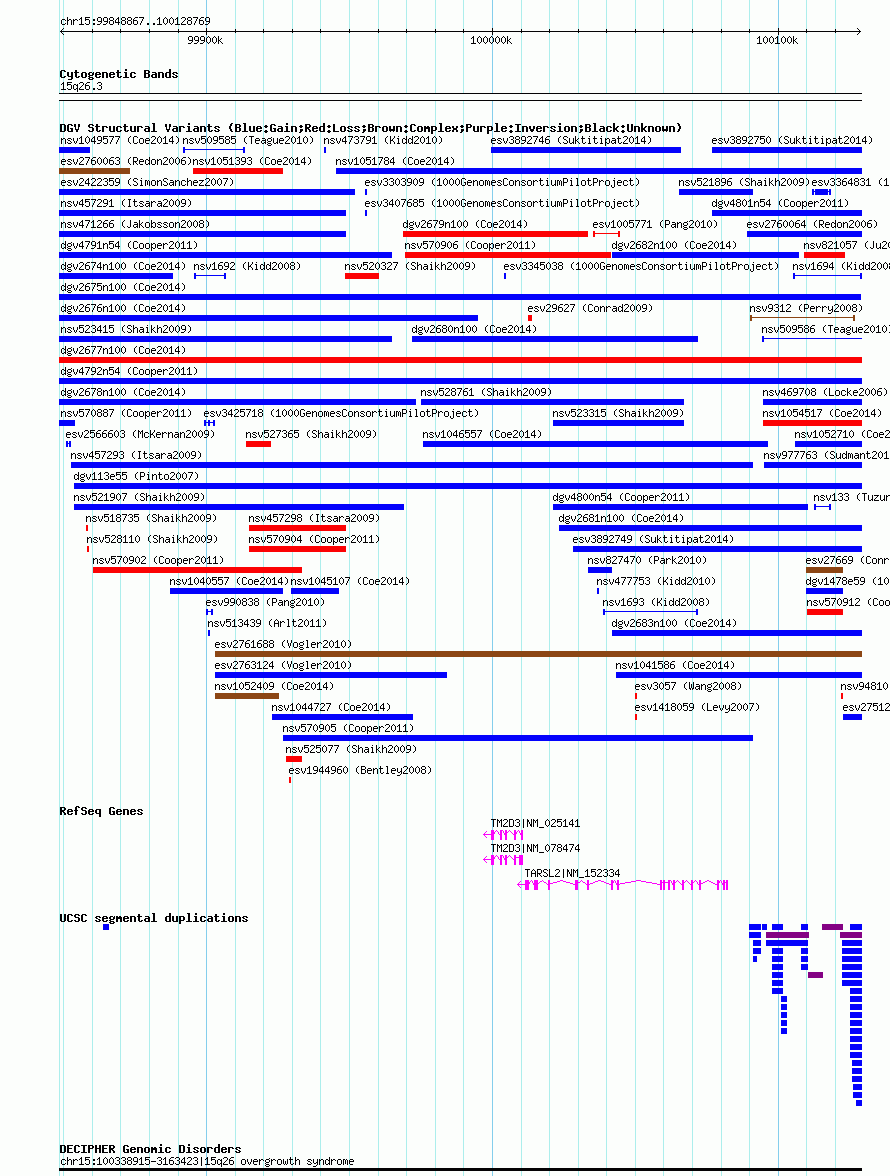This screenshot has width=890, height=1176.
Task: Select the UCSC segmental duplications track title
Action: pyautogui.click(x=154, y=918)
